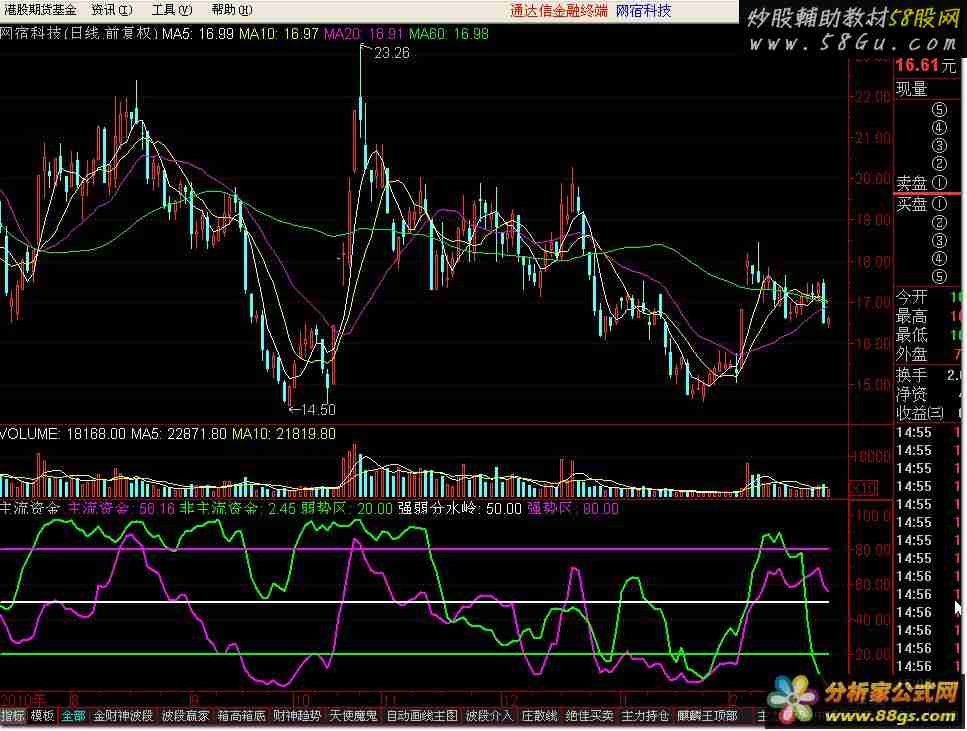
Task: Select the 金财神波段 indicator tab
Action: pyautogui.click(x=123, y=716)
